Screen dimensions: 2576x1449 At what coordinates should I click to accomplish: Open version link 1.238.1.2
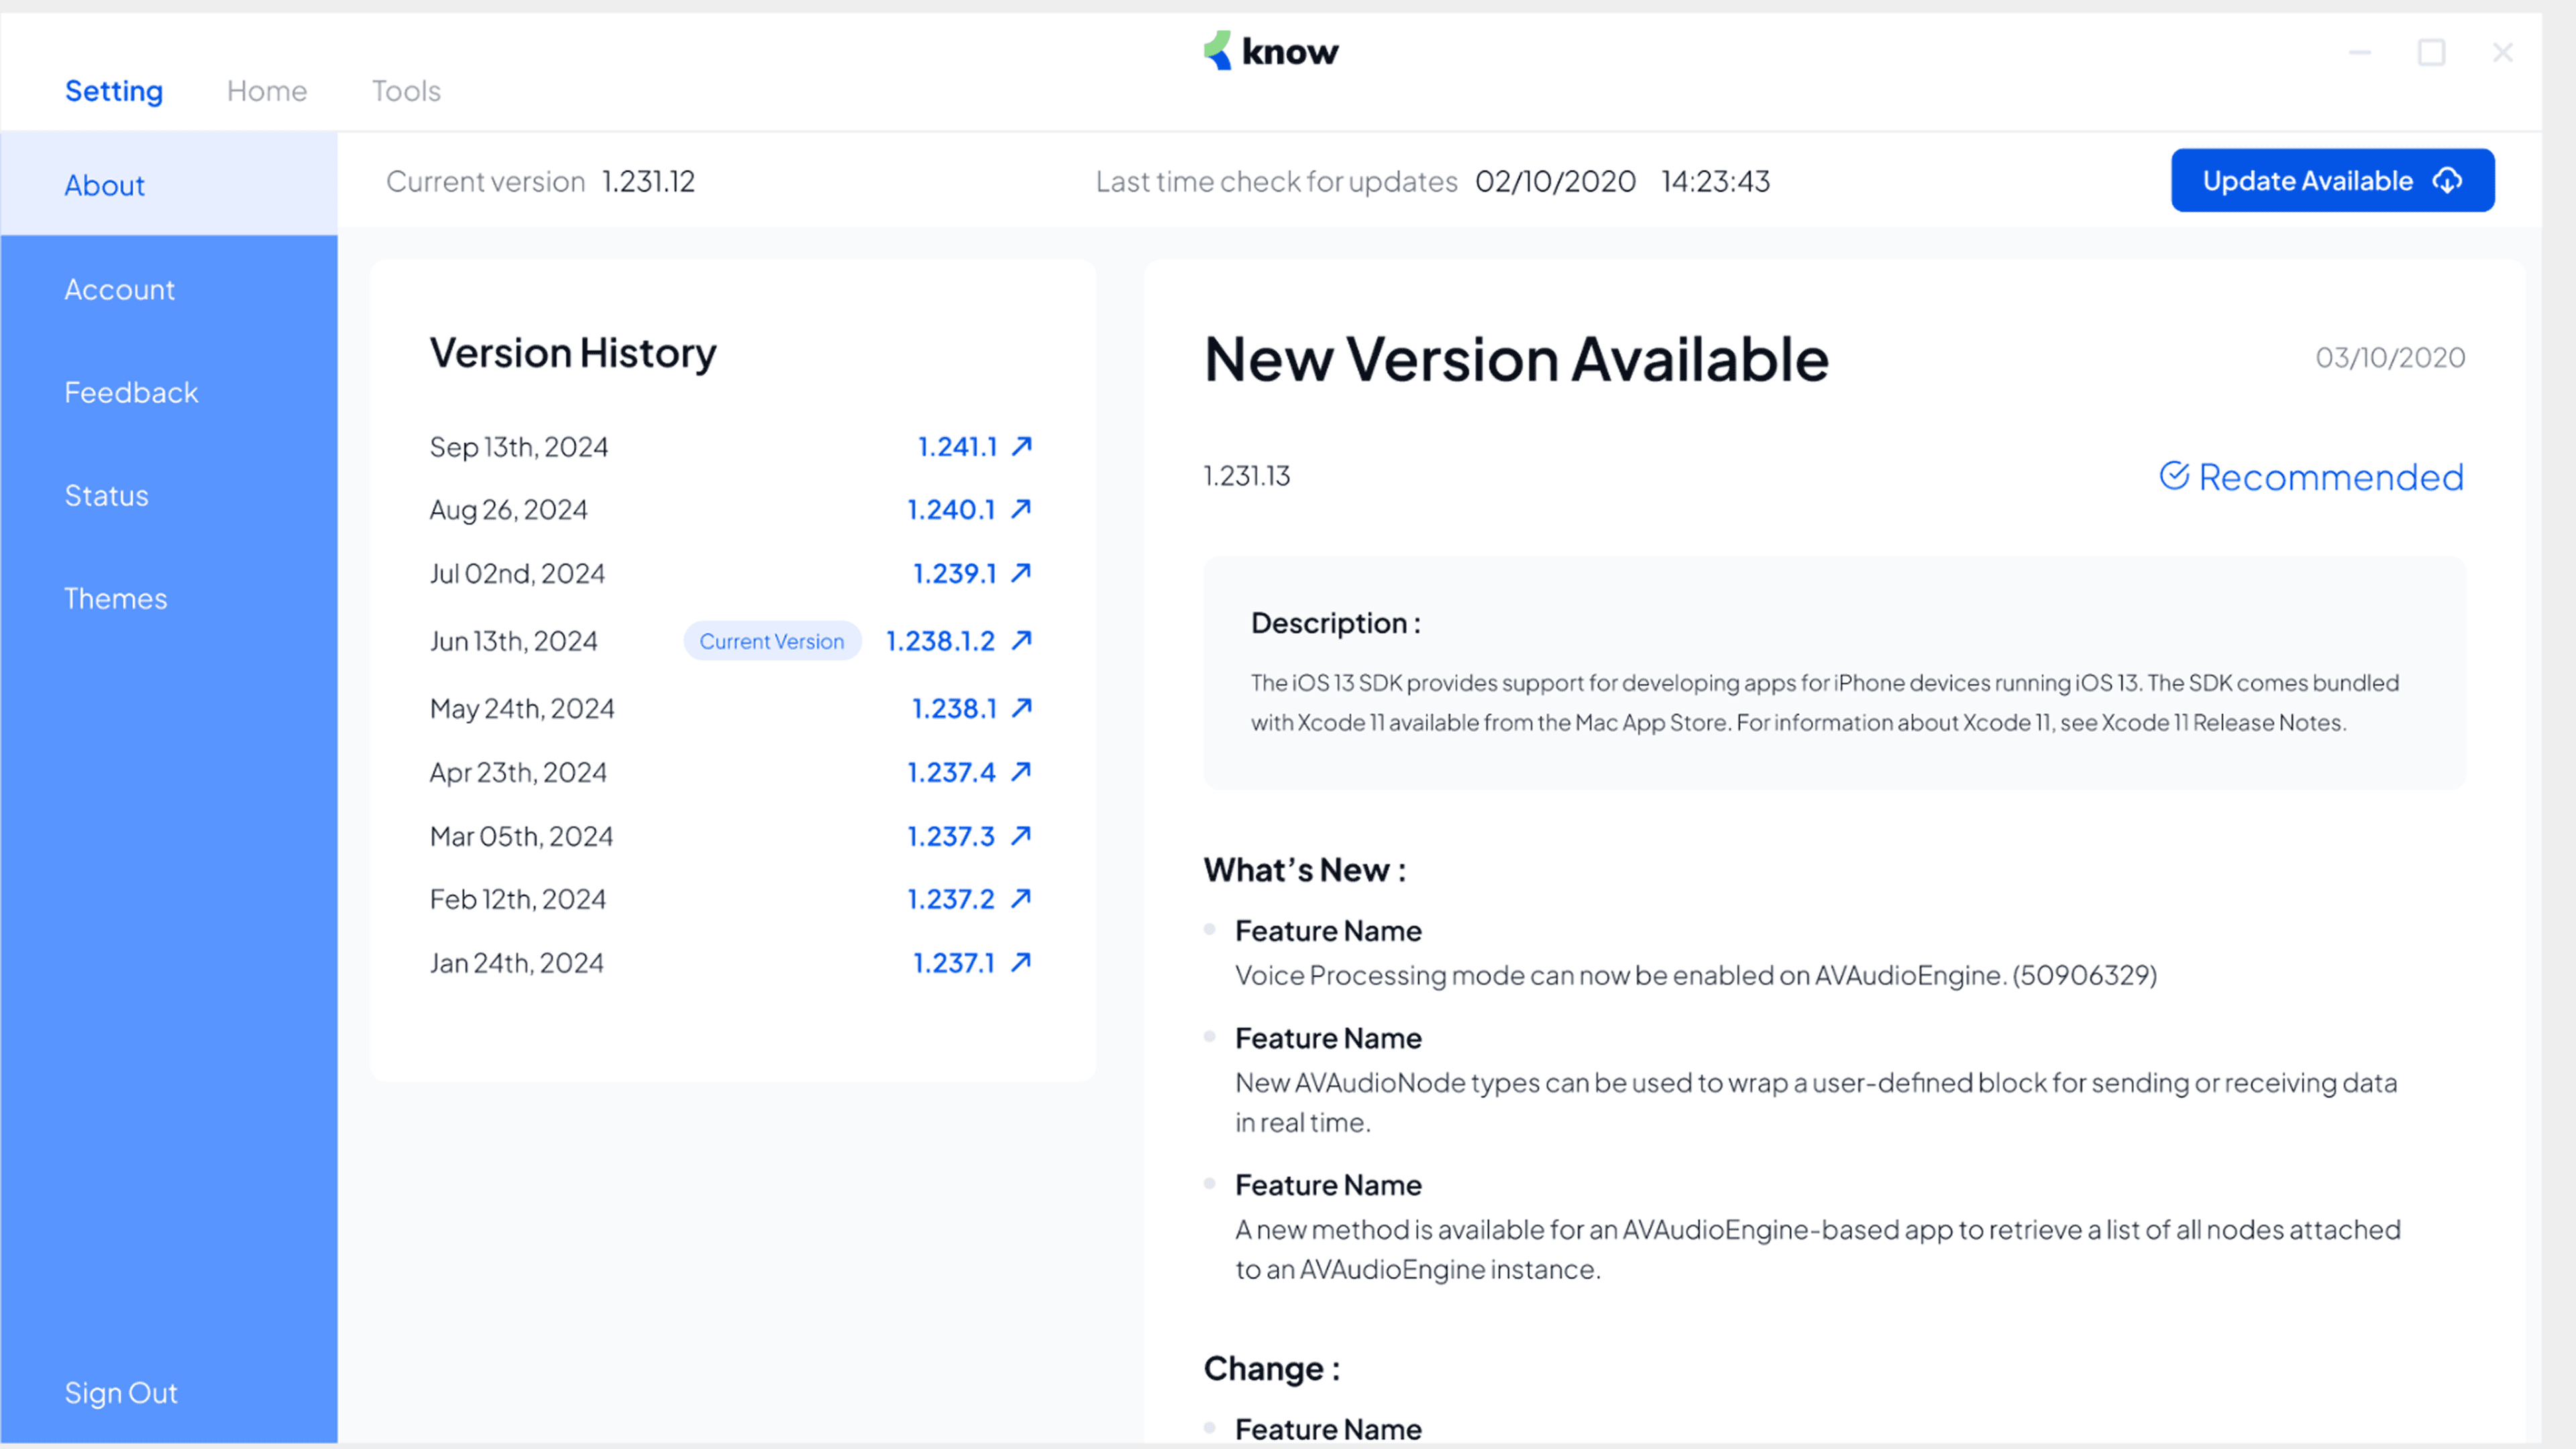tap(940, 641)
